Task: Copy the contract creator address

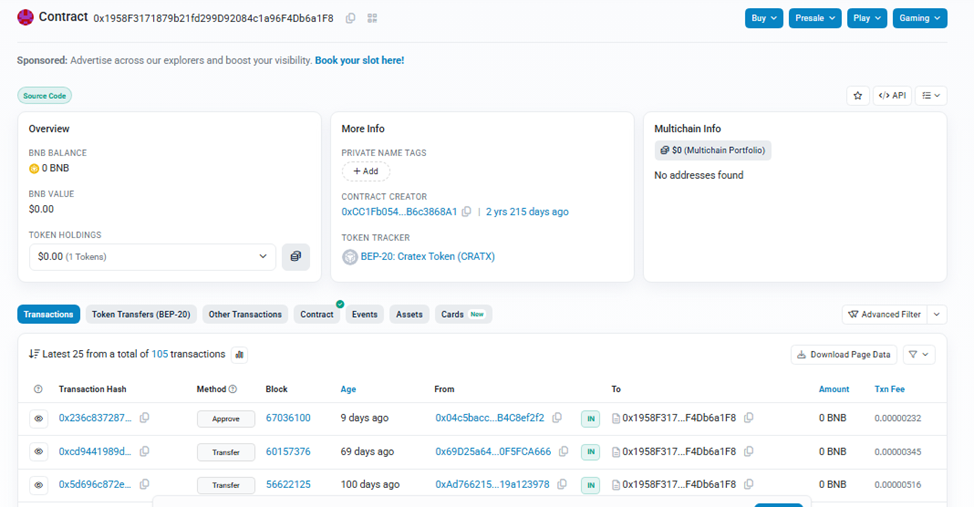Action: tap(466, 212)
